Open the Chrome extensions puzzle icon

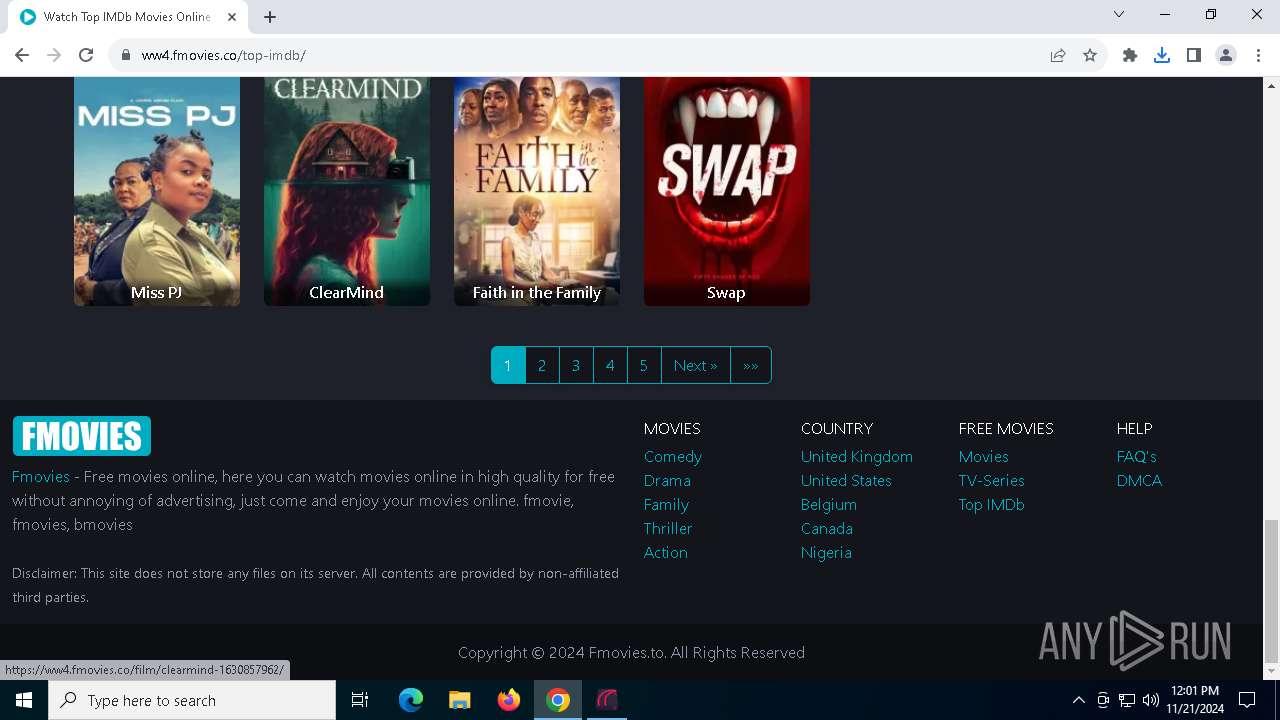coord(1130,55)
